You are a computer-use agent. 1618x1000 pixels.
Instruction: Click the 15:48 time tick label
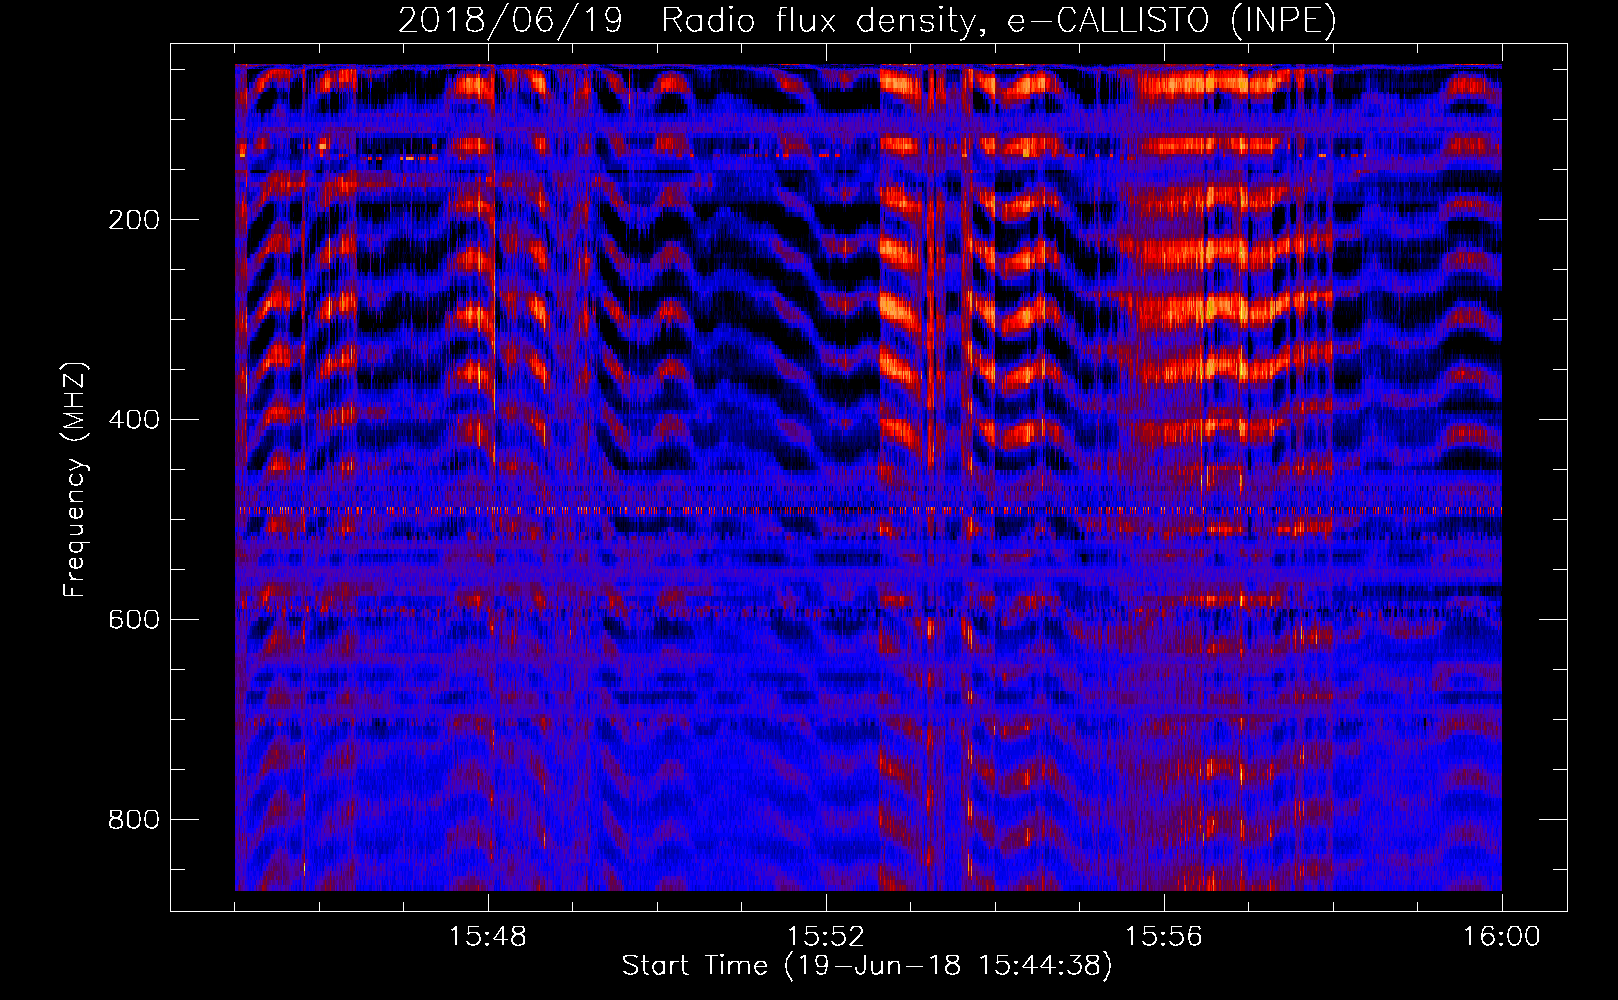point(488,937)
